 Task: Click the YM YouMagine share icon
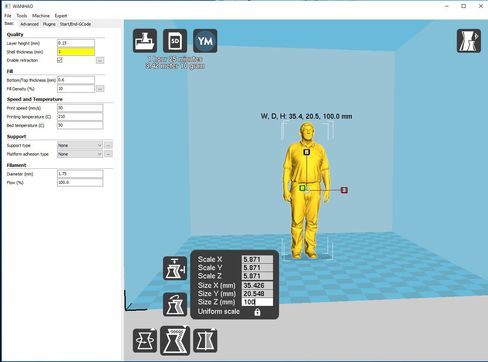205,41
